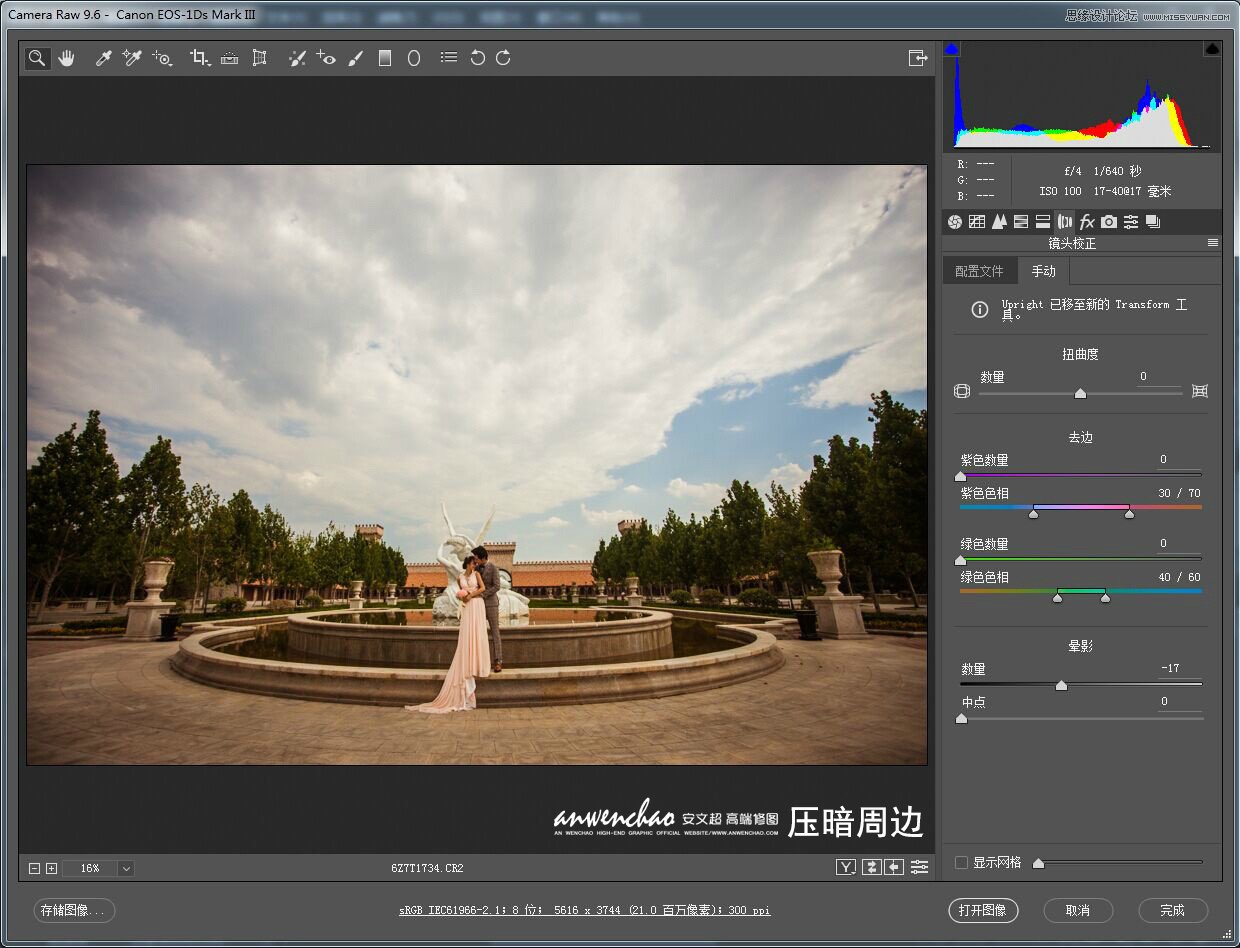The image size is (1240, 948).
Task: Select the Adjustment Brush tool
Action: [355, 58]
